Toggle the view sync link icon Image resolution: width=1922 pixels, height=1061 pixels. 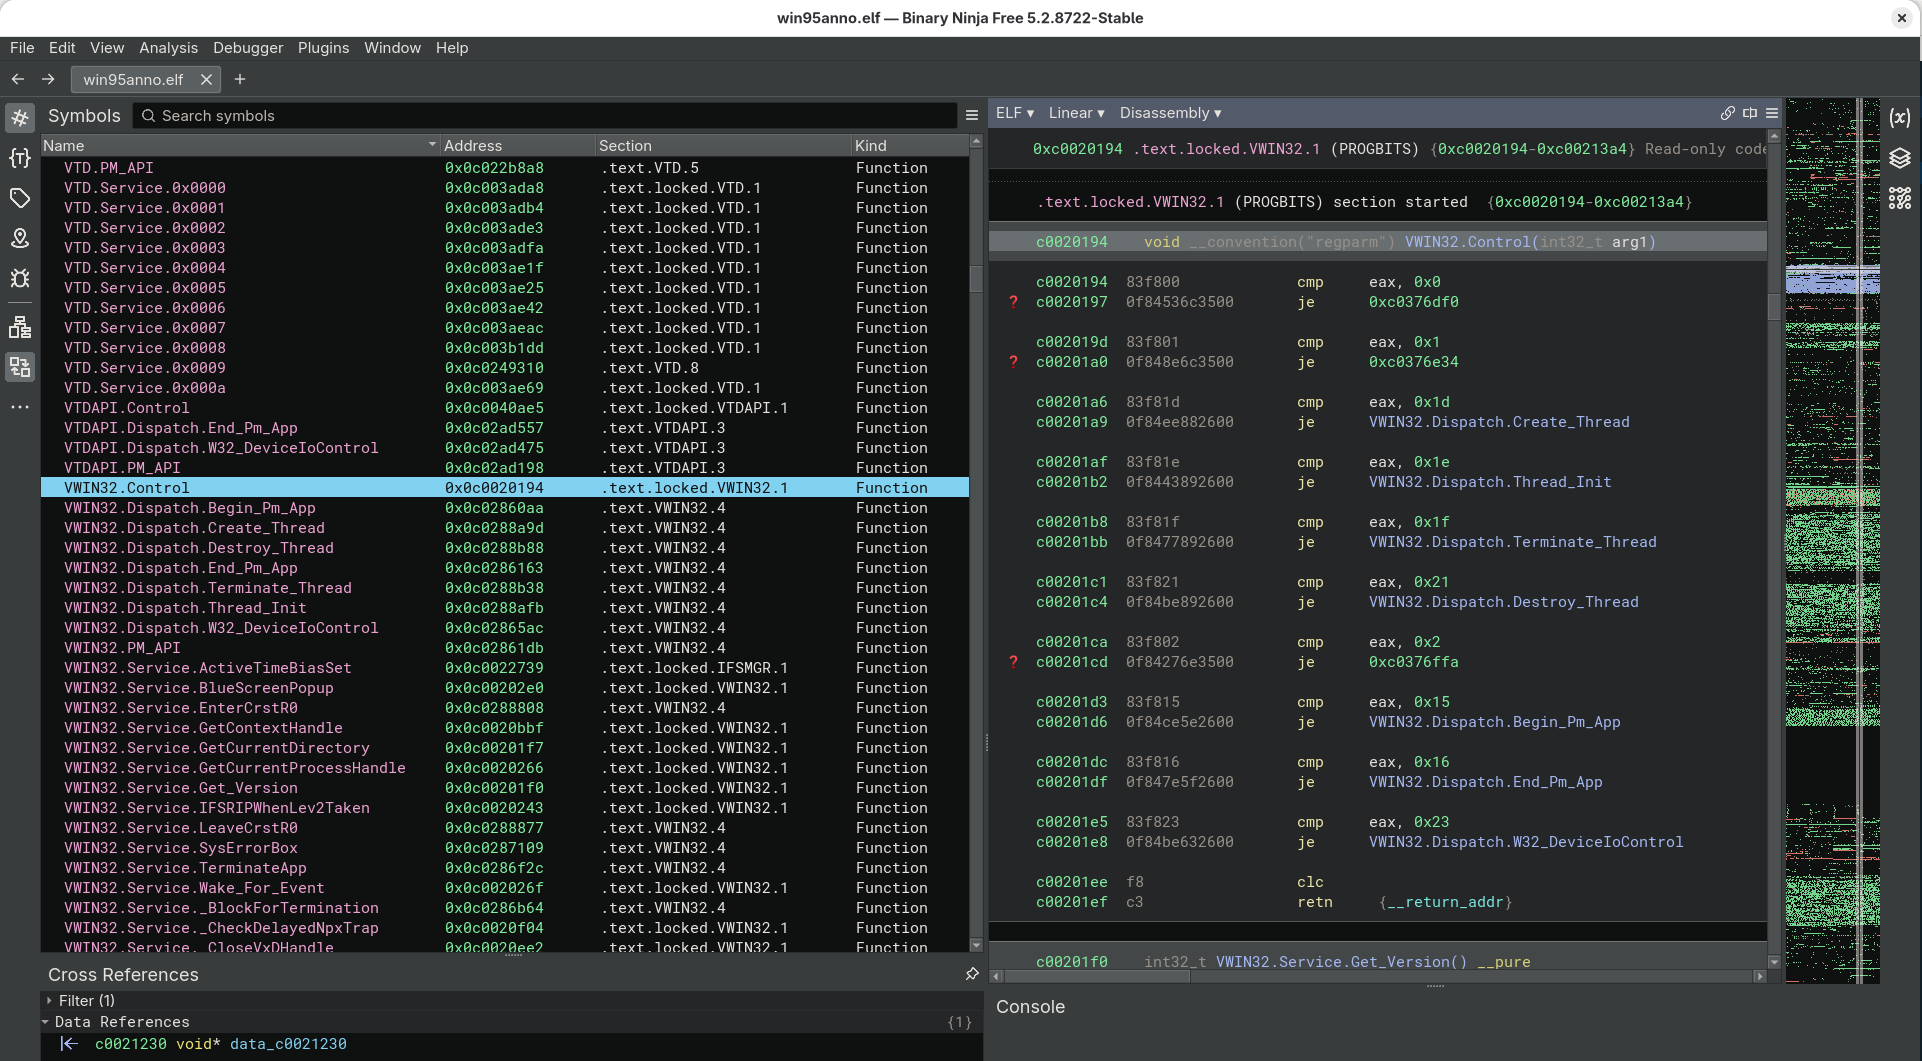point(1727,114)
